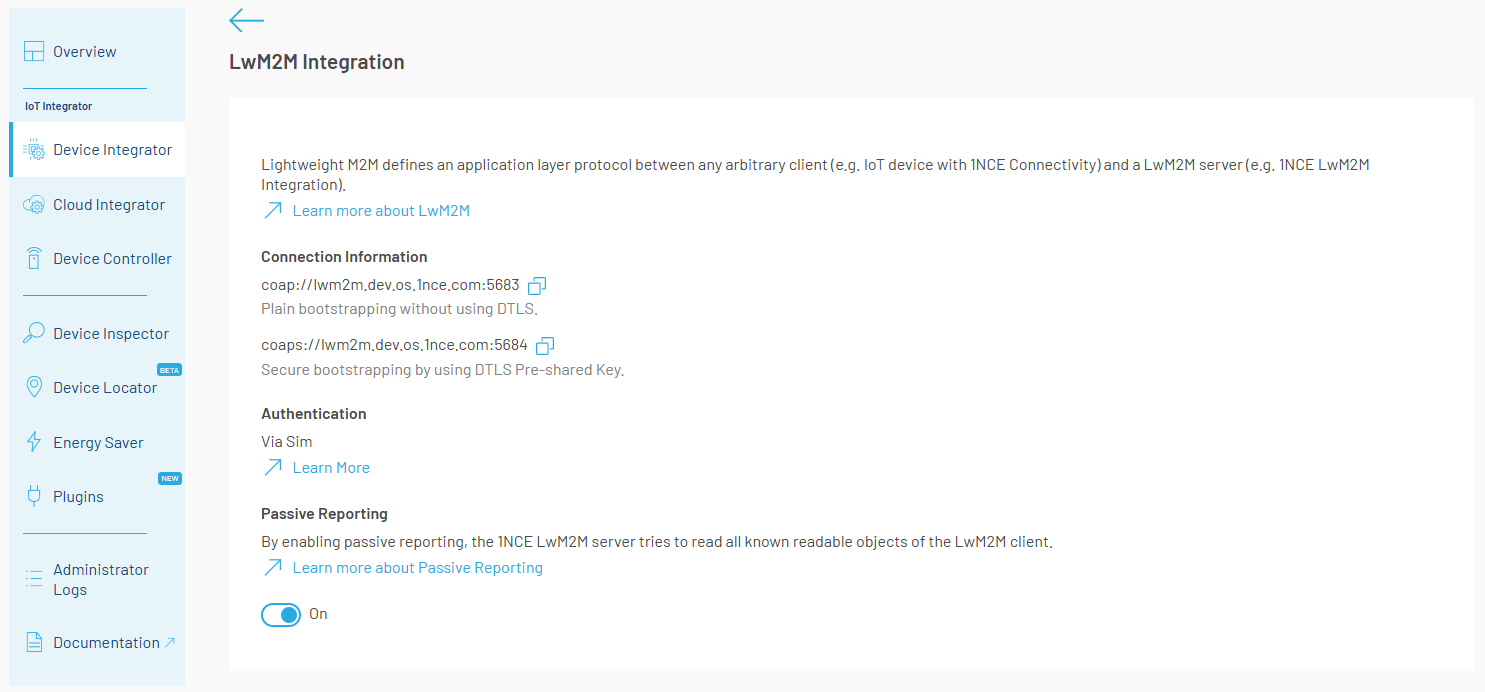Copy the coap bootstrap URL
This screenshot has height=692, width=1485.
click(537, 285)
